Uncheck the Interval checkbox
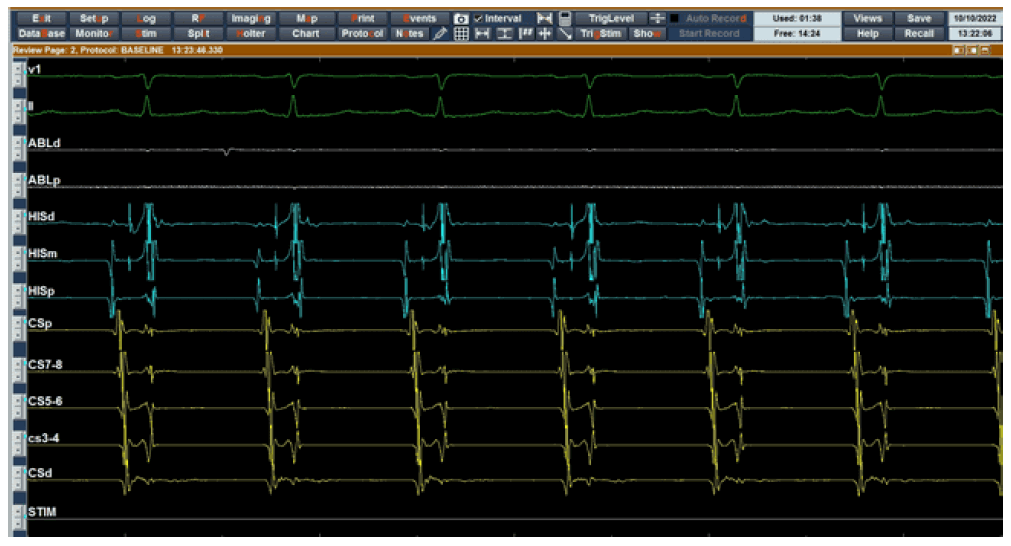Screen dimensions: 1011x546 click(x=478, y=19)
